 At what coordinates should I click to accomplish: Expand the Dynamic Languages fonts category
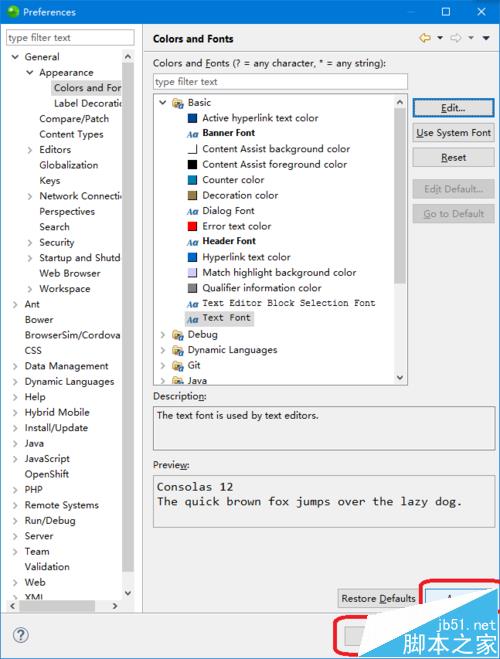163,350
